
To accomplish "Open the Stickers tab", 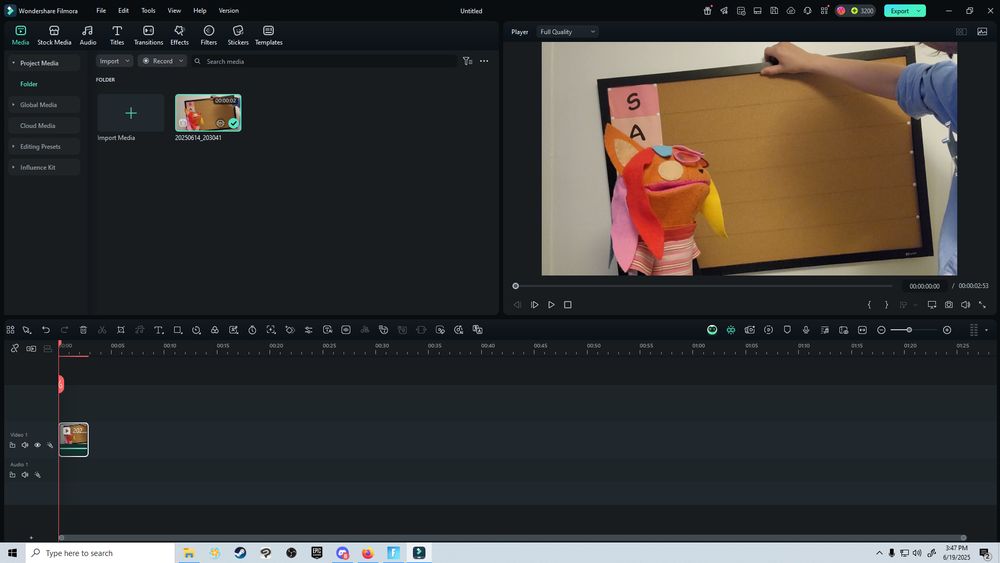I will point(238,35).
